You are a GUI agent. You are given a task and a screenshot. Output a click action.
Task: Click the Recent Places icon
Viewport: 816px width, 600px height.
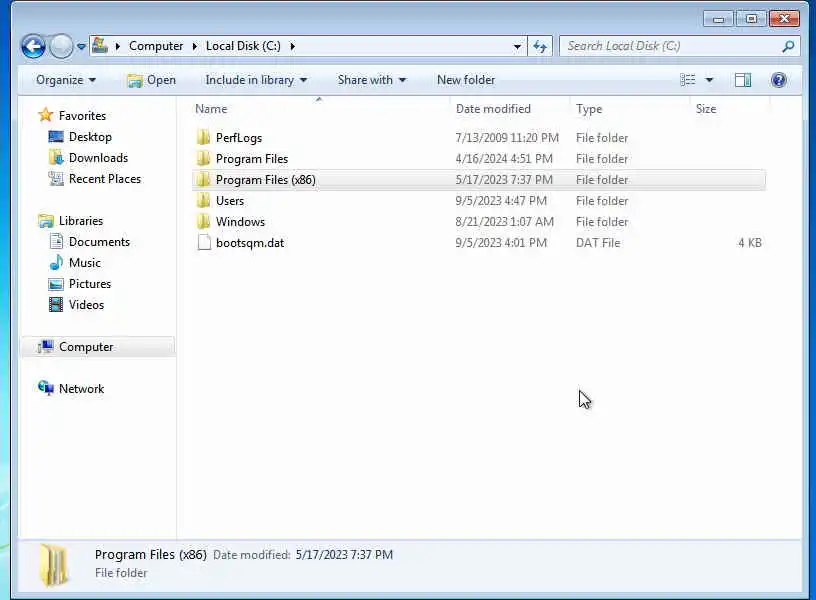point(56,178)
